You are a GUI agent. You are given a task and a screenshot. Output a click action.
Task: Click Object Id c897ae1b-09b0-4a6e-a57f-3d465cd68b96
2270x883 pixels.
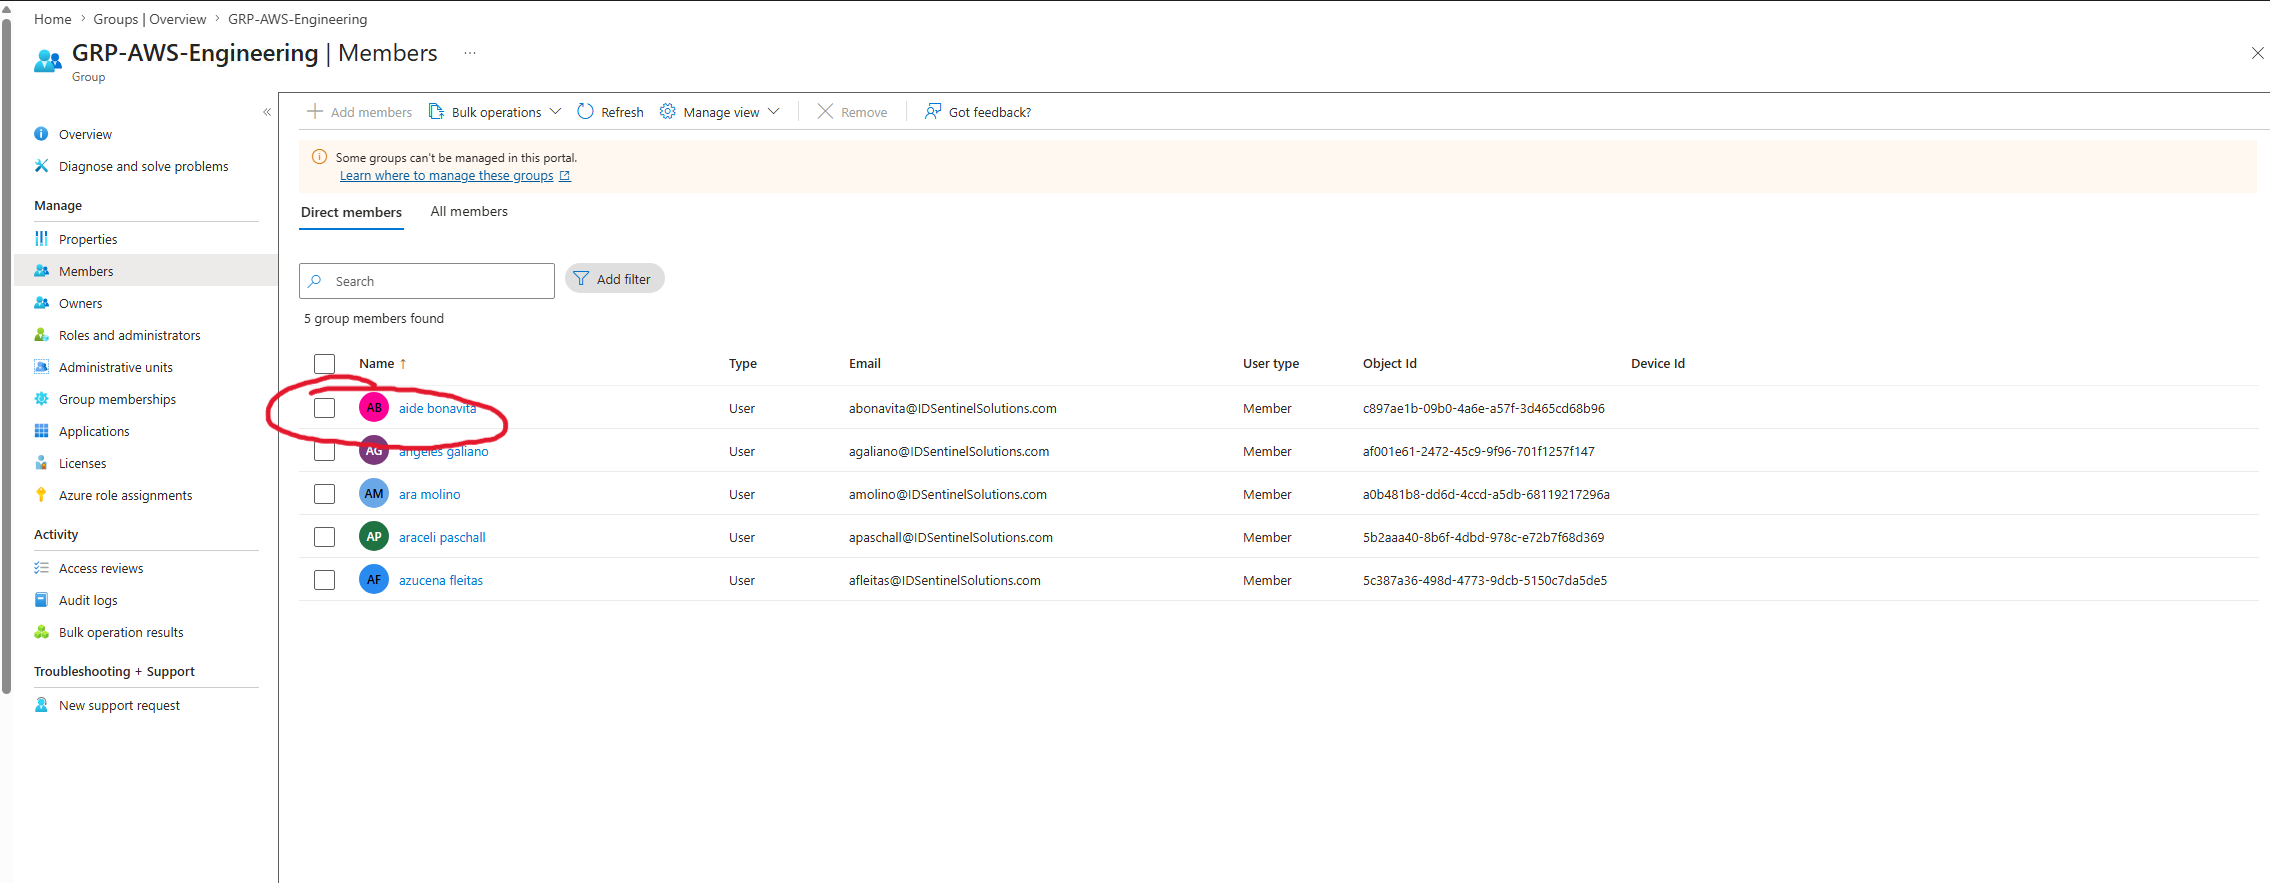1484,408
